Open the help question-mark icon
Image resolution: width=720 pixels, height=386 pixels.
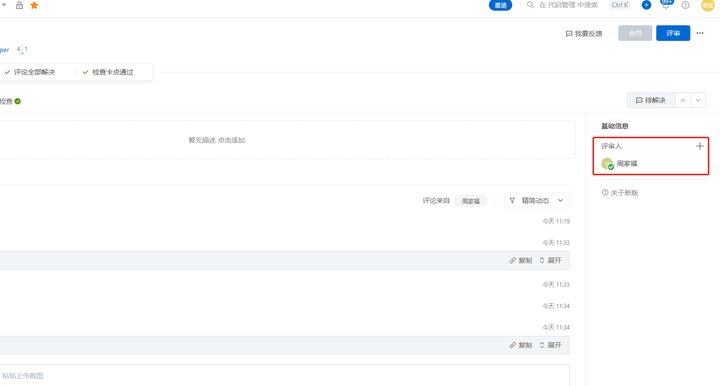(x=686, y=5)
